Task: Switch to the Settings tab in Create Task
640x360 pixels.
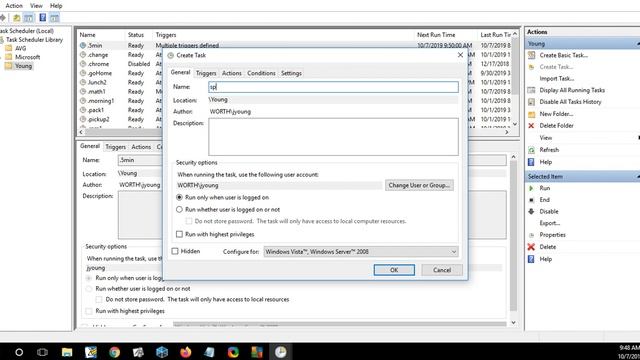Action: pos(291,73)
